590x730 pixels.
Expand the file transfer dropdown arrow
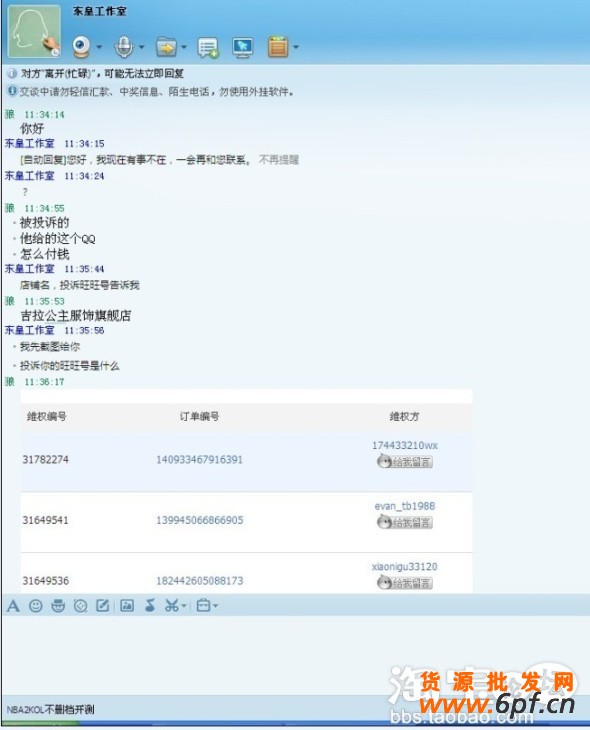[184, 47]
